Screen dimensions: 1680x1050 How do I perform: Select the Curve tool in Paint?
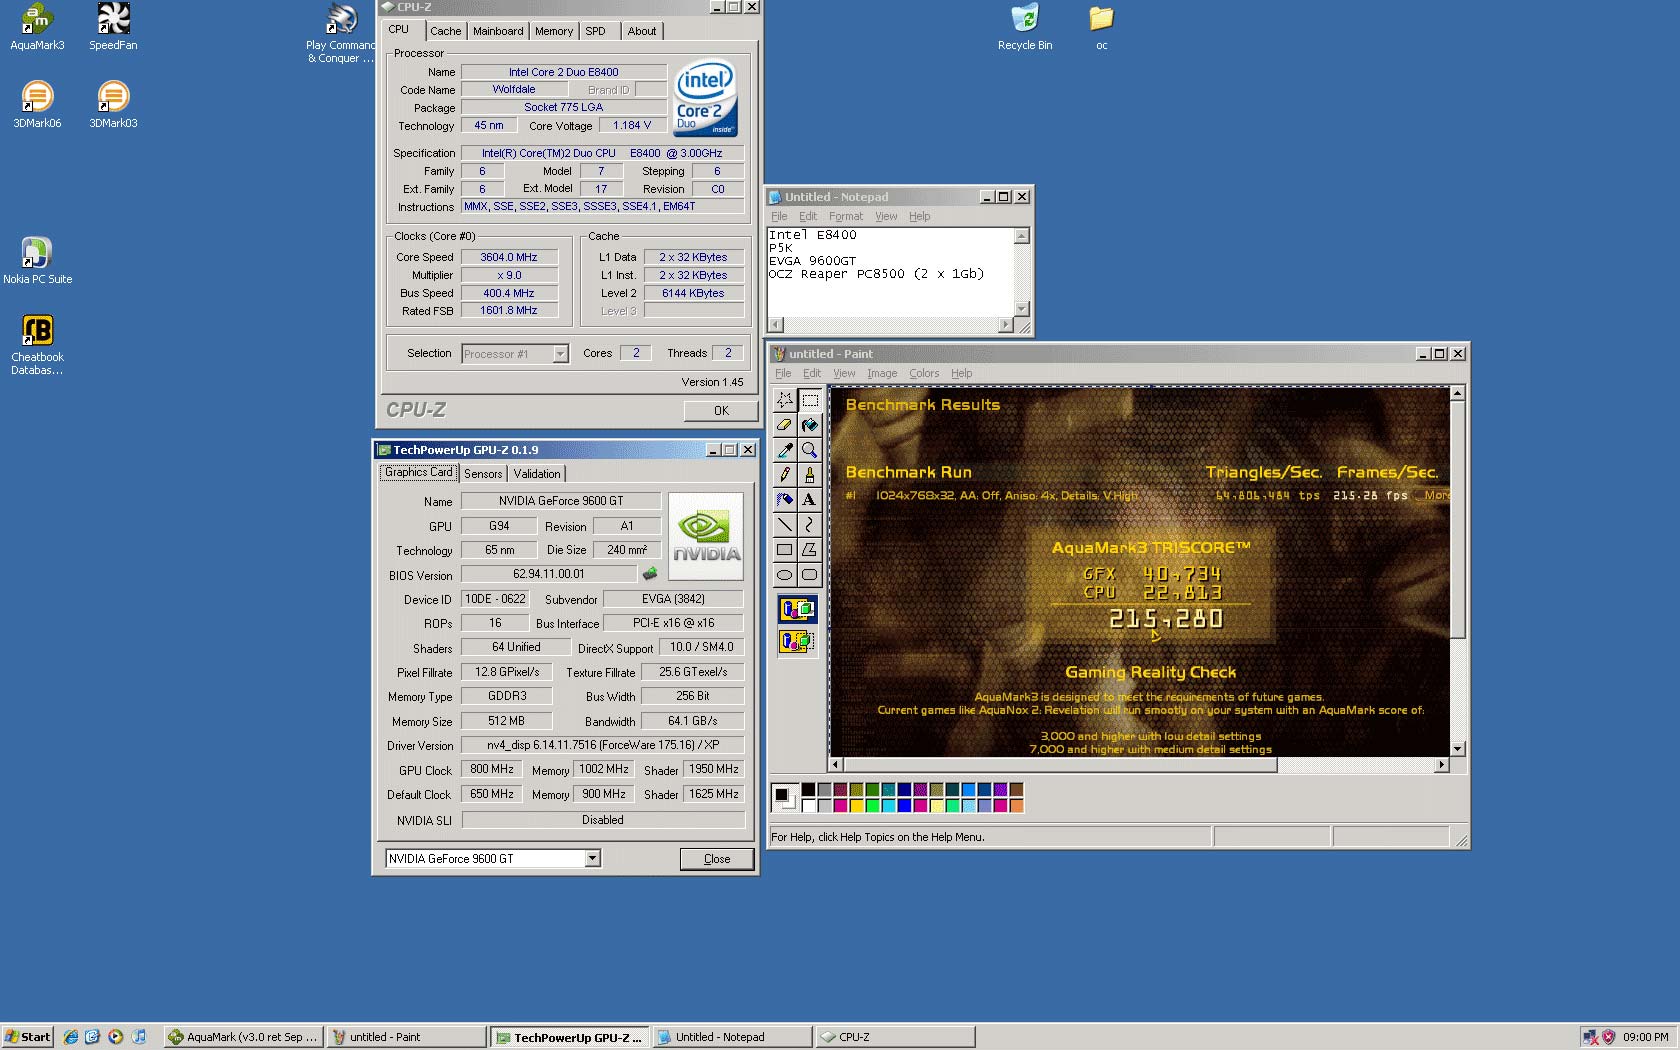click(810, 525)
